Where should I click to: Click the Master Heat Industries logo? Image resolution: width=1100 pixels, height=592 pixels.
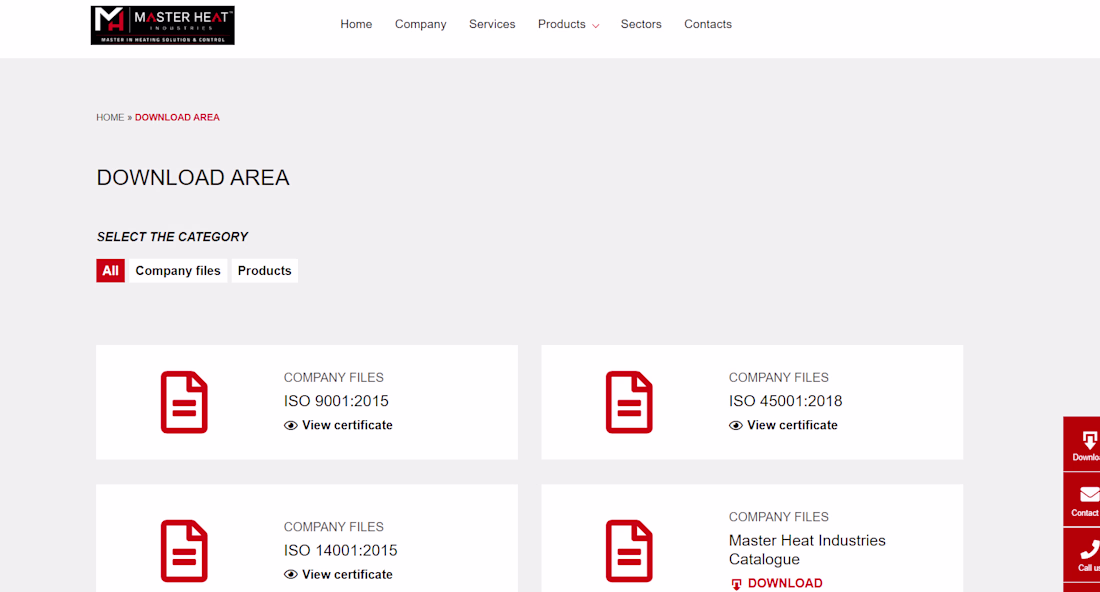tap(163, 25)
